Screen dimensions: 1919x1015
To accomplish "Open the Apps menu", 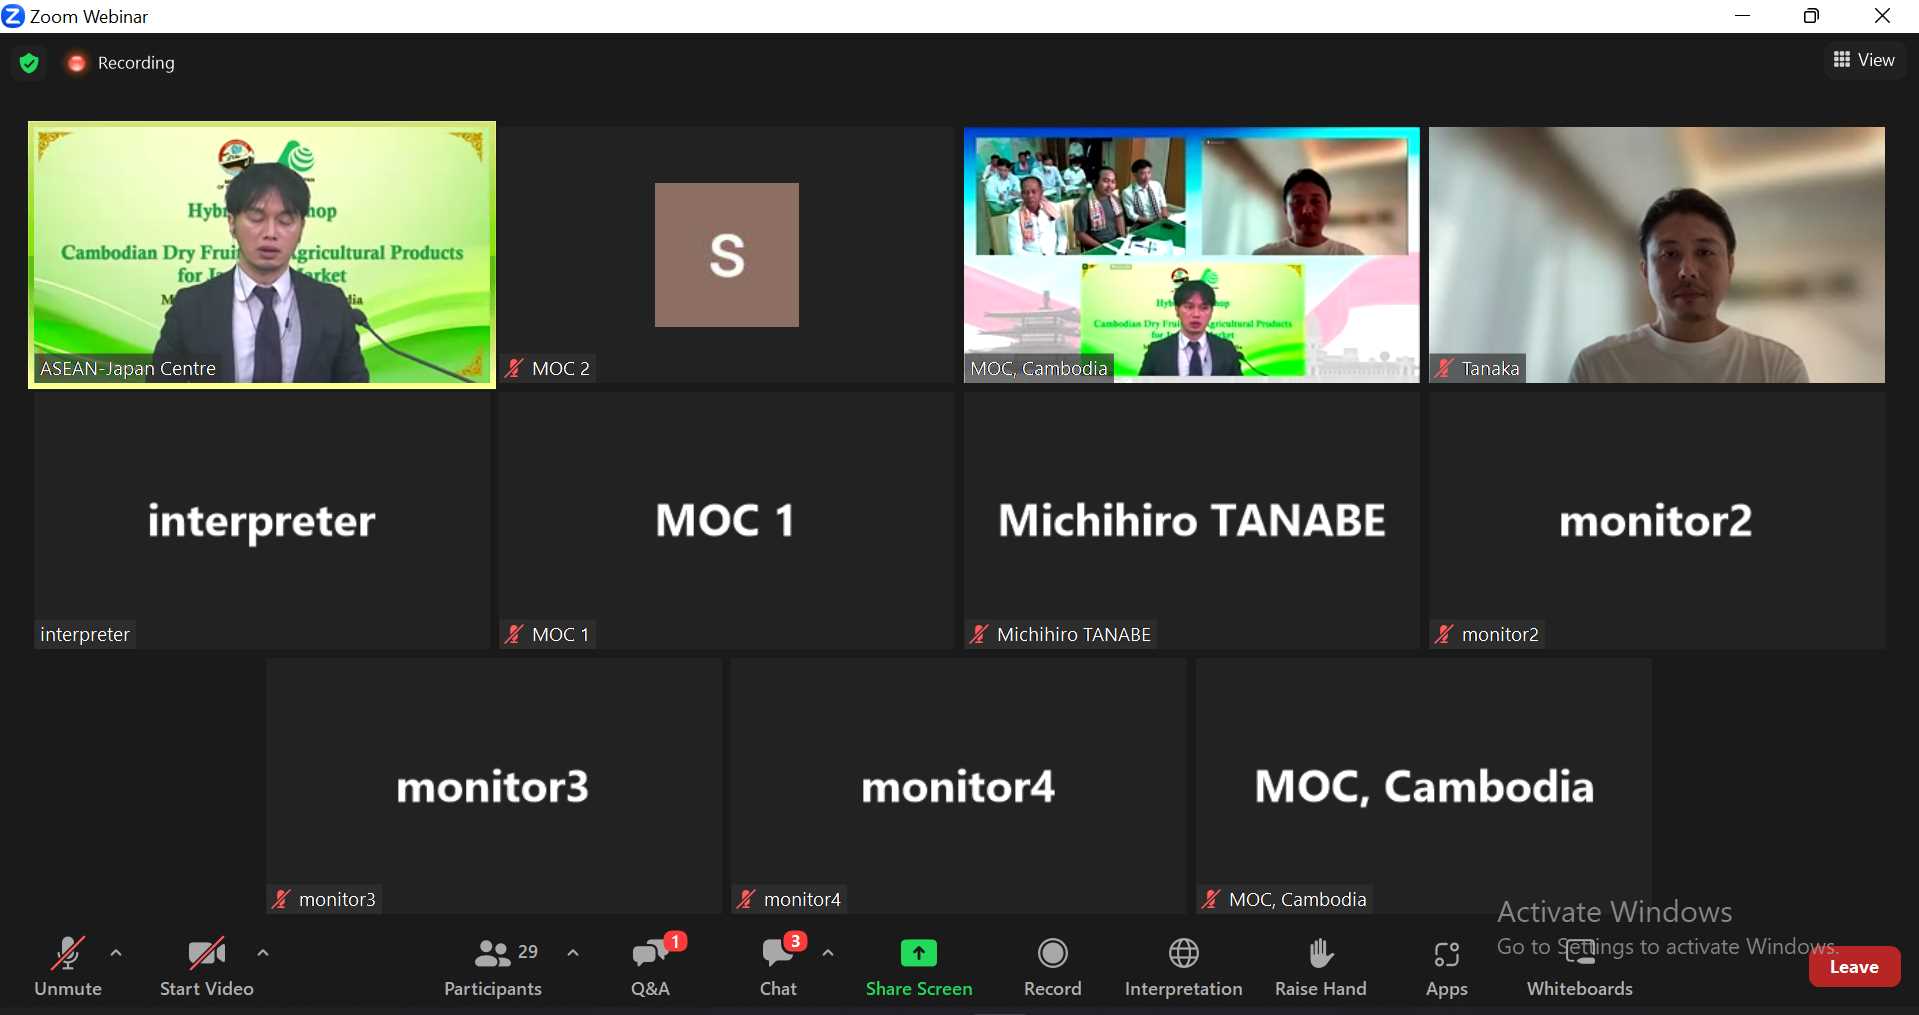I will click(x=1447, y=966).
